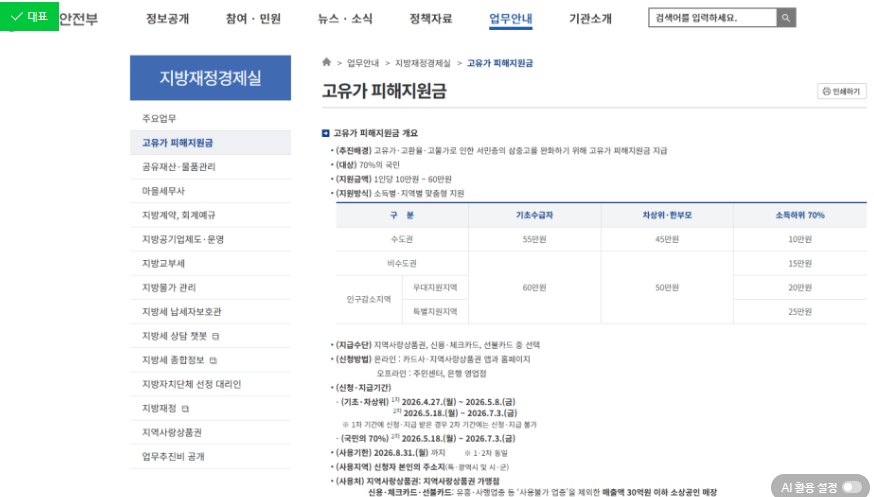This screenshot has width=874, height=497.
Task: Click the 50만원 table cell
Action: point(667,288)
